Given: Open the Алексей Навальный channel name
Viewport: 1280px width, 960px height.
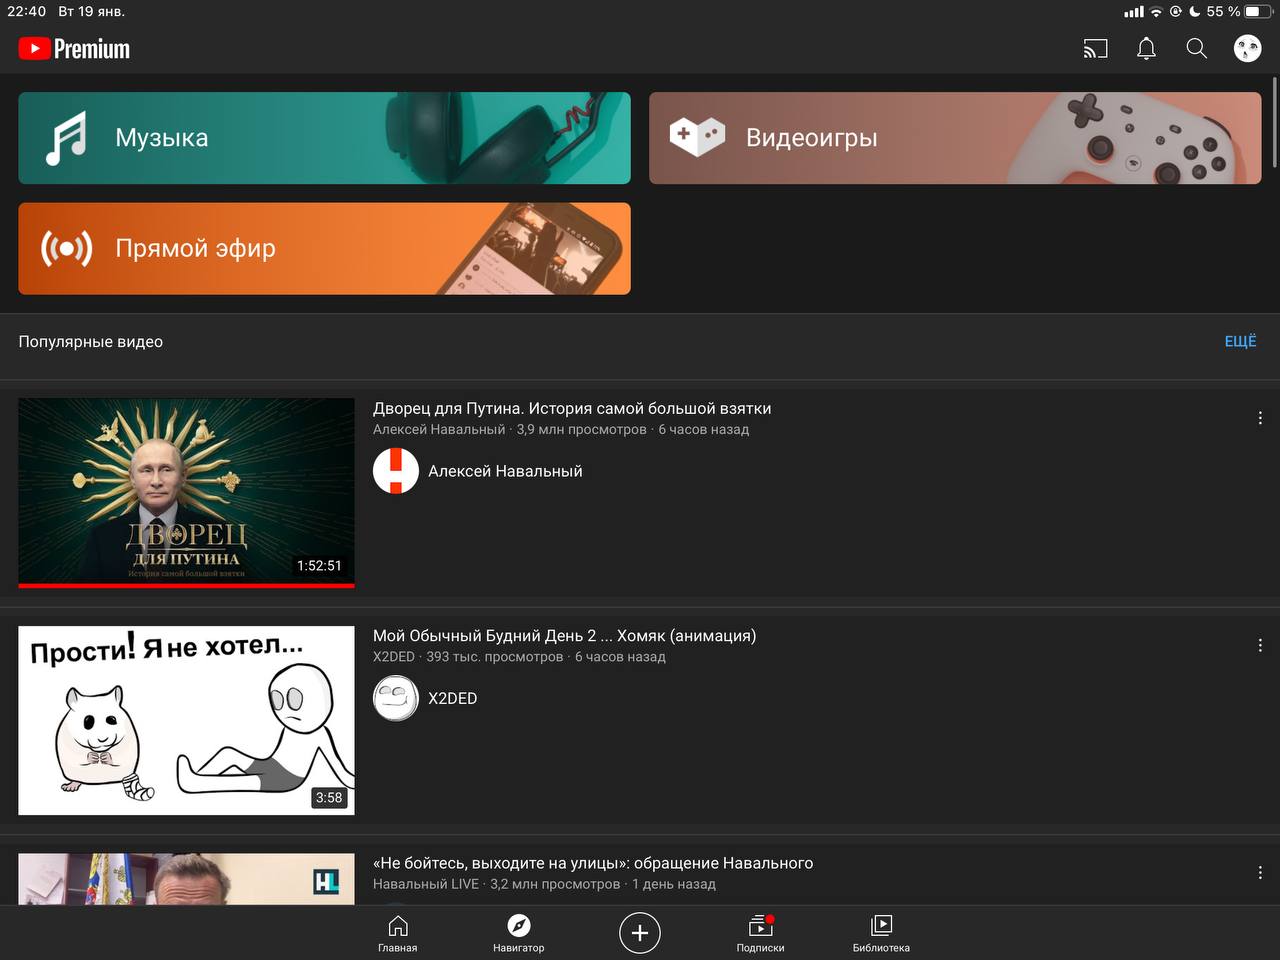Looking at the screenshot, I should tap(505, 471).
